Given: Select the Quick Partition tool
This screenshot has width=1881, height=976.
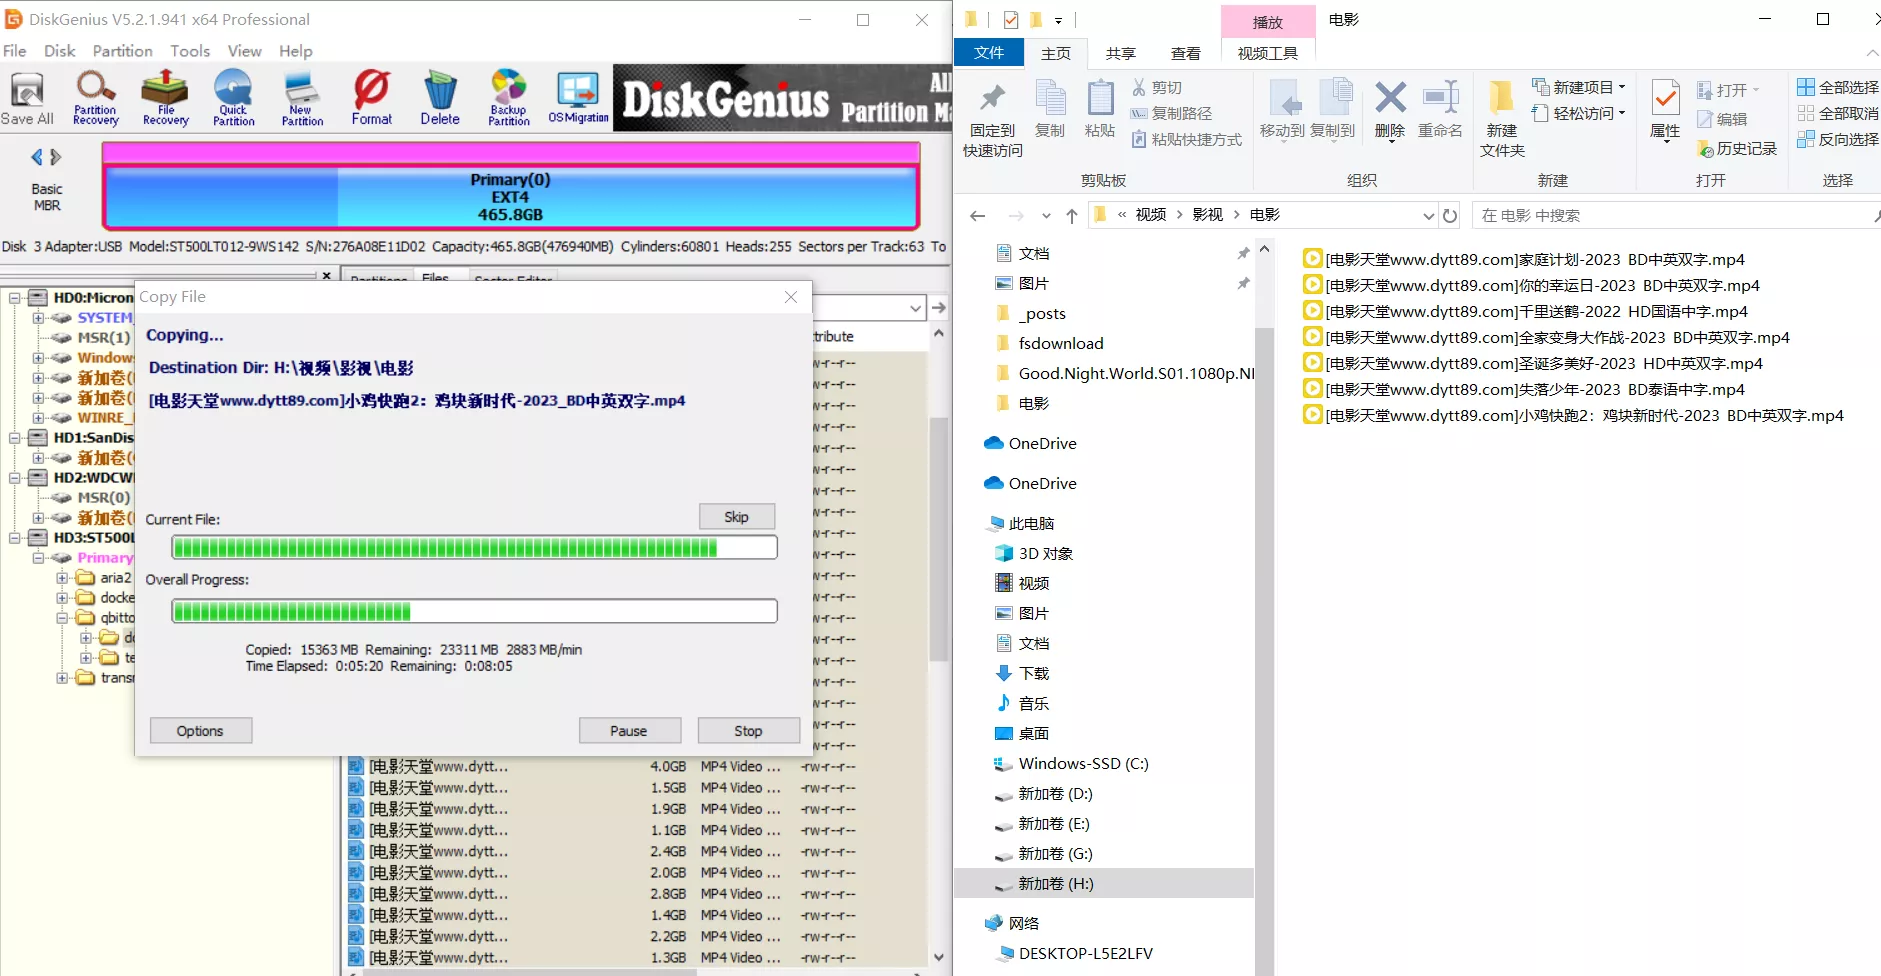Looking at the screenshot, I should click(233, 99).
